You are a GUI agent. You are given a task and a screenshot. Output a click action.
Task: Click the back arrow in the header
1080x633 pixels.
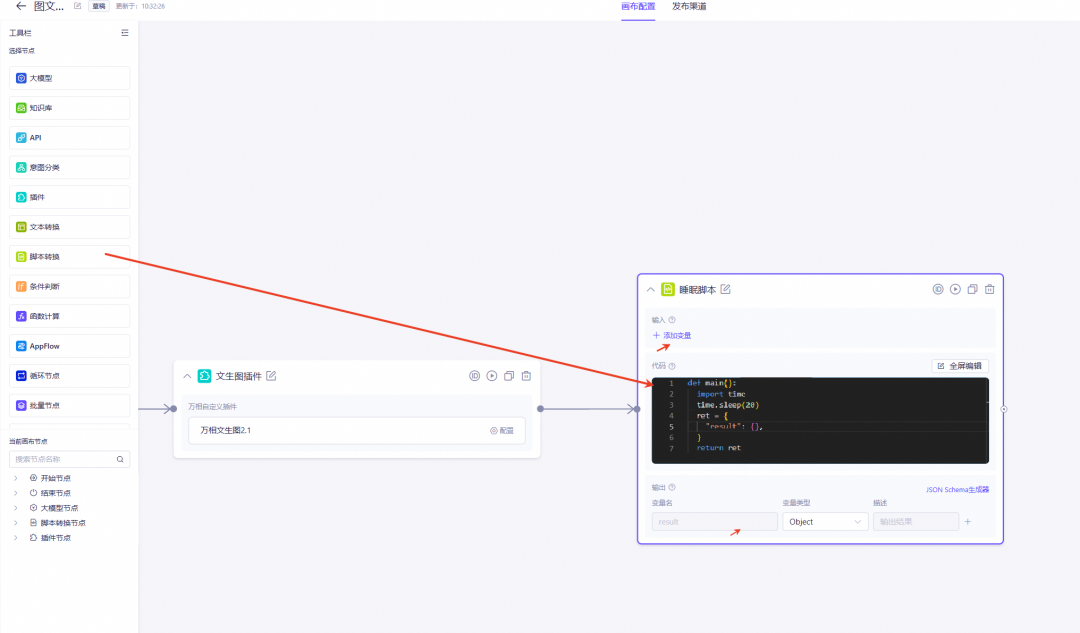point(21,6)
